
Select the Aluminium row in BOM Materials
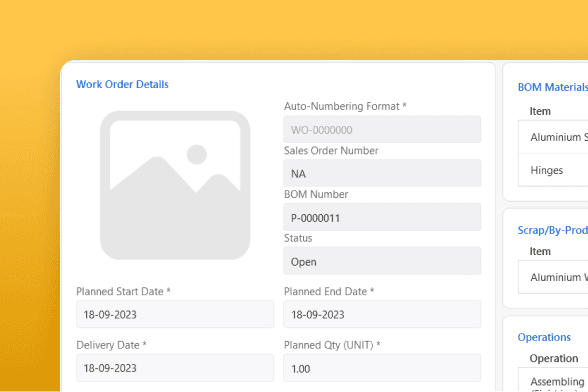coord(553,137)
